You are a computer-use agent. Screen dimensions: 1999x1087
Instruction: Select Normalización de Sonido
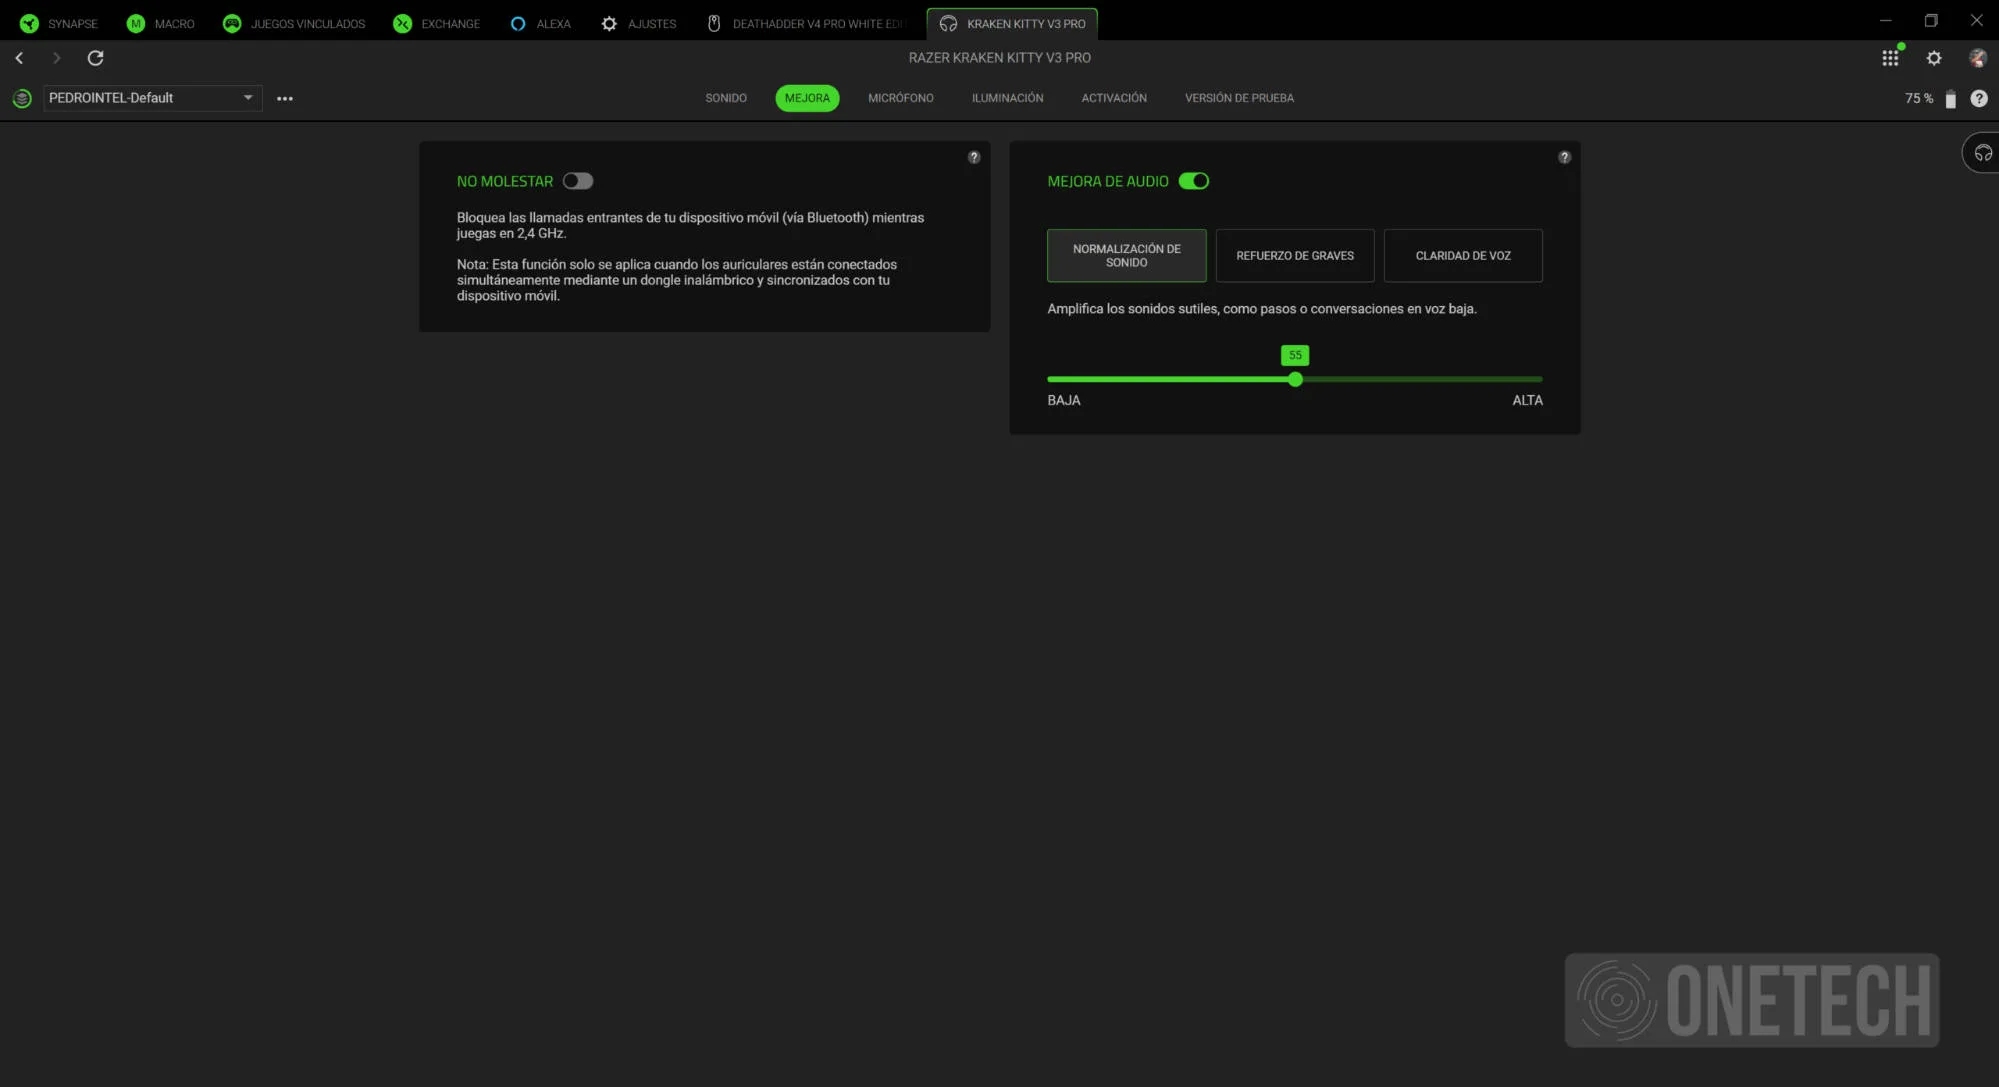[x=1126, y=255]
